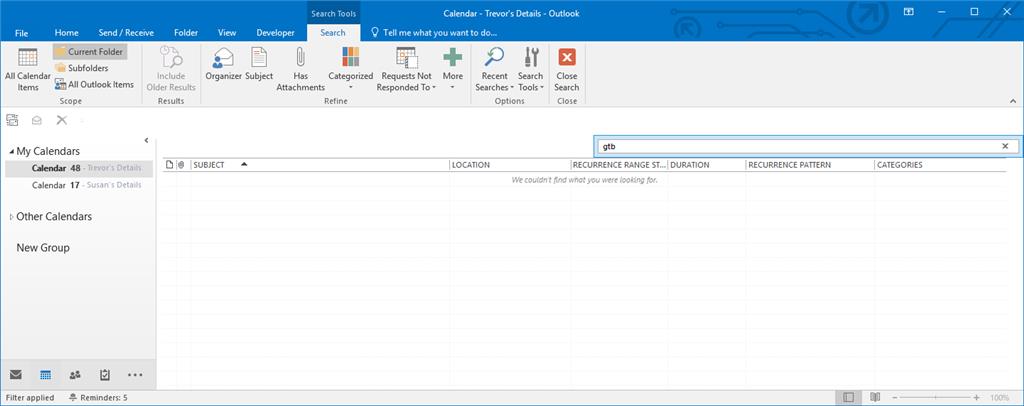Sort by the DURATION column header
1024x406 pixels.
click(x=707, y=165)
